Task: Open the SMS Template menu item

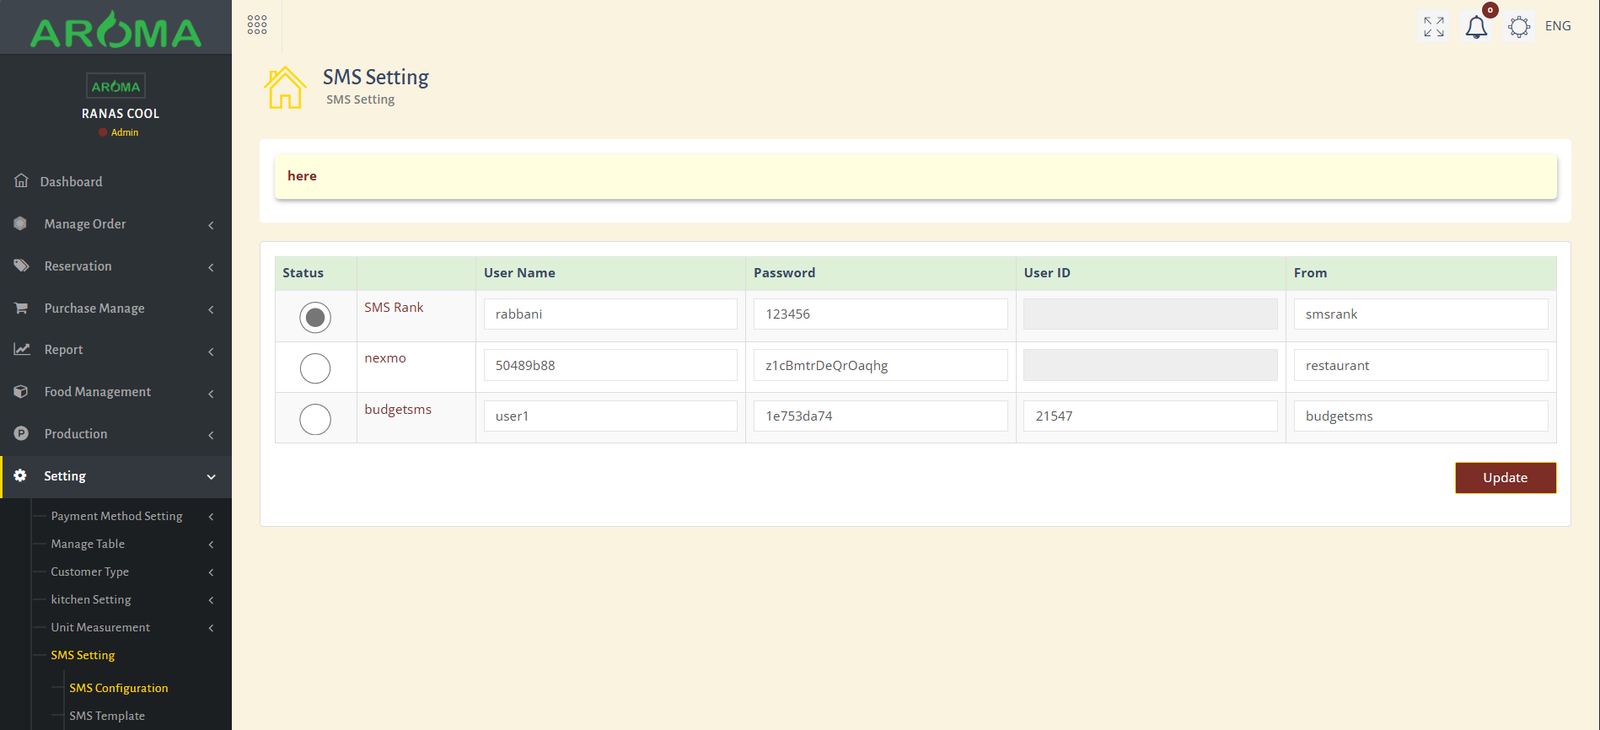Action: pyautogui.click(x=107, y=716)
